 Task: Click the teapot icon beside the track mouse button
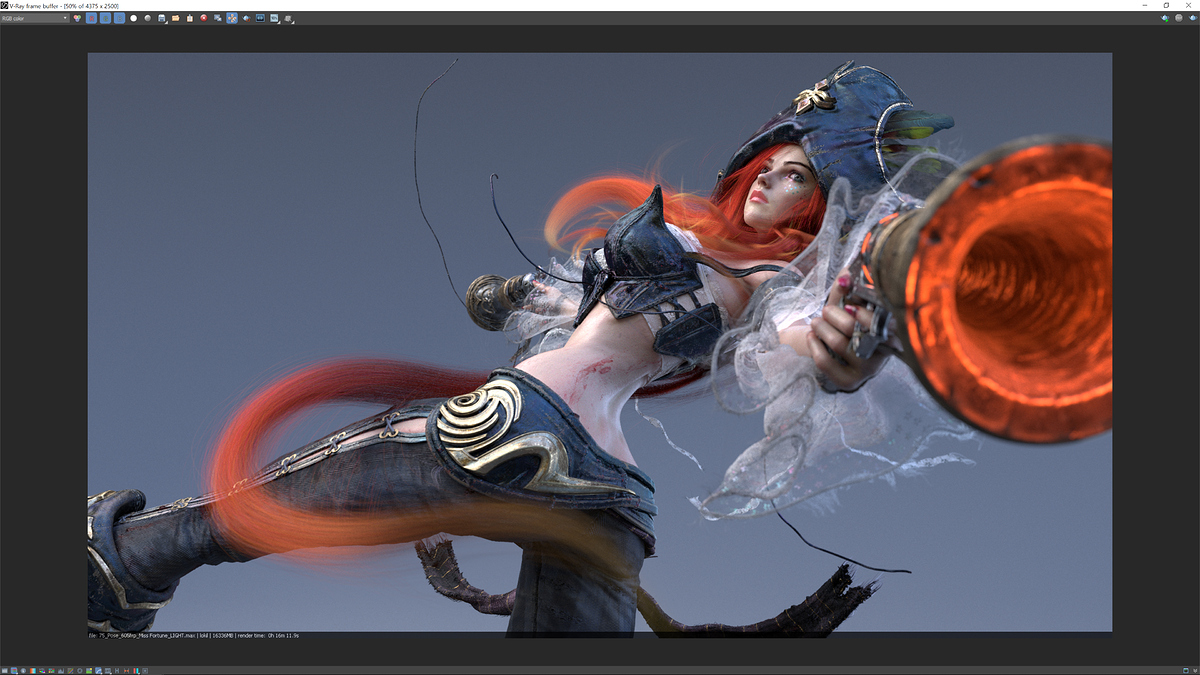[x=246, y=18]
